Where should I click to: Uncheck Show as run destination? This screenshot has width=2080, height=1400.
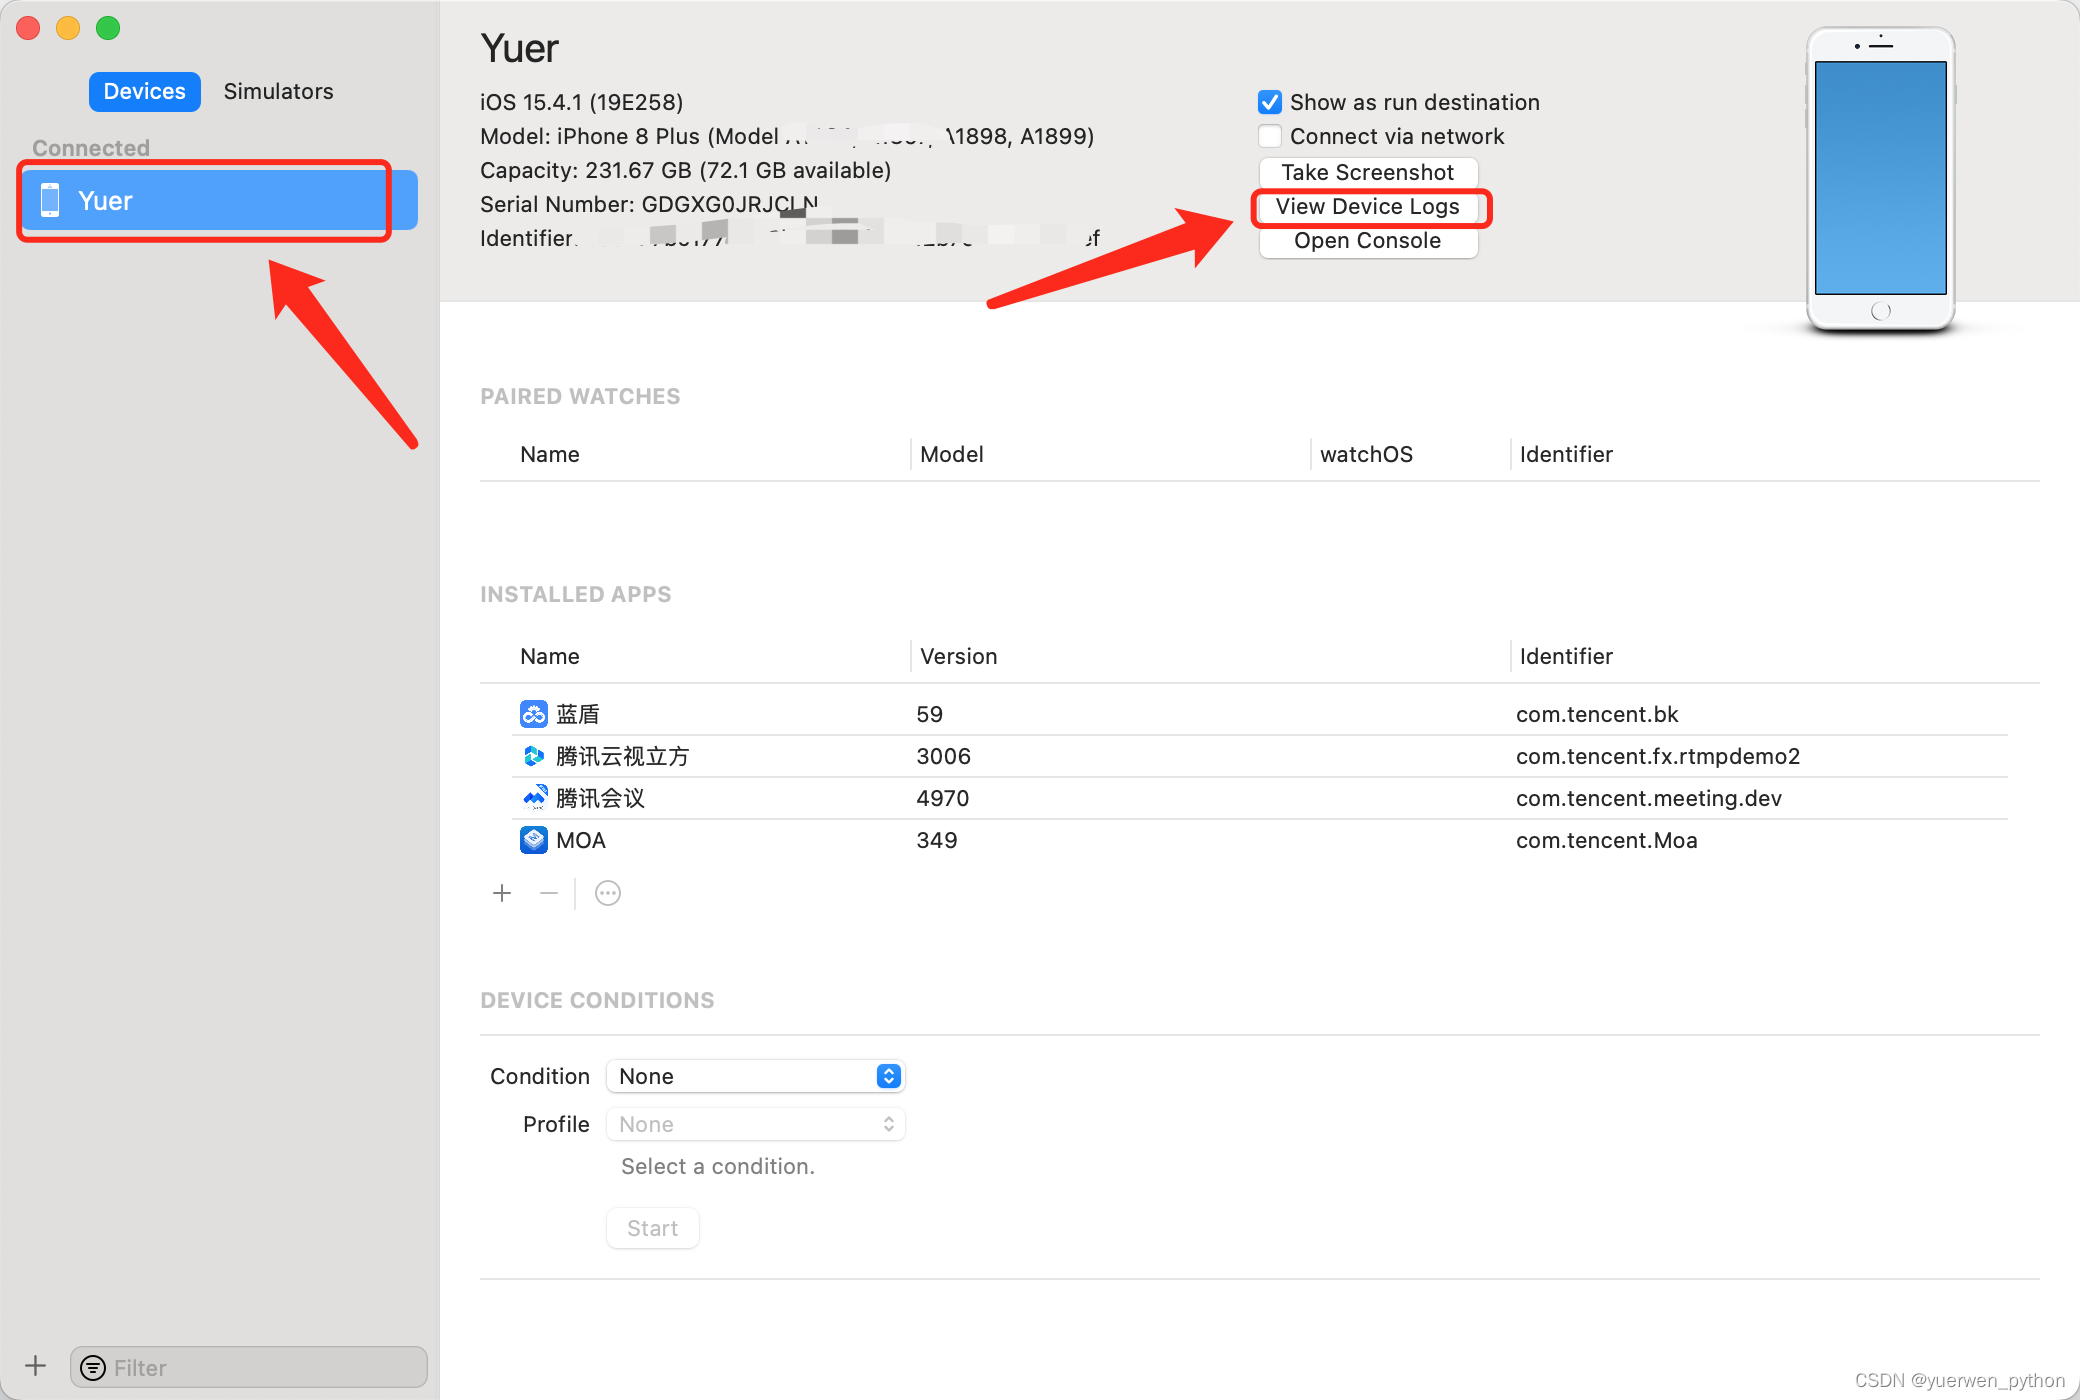[x=1269, y=101]
